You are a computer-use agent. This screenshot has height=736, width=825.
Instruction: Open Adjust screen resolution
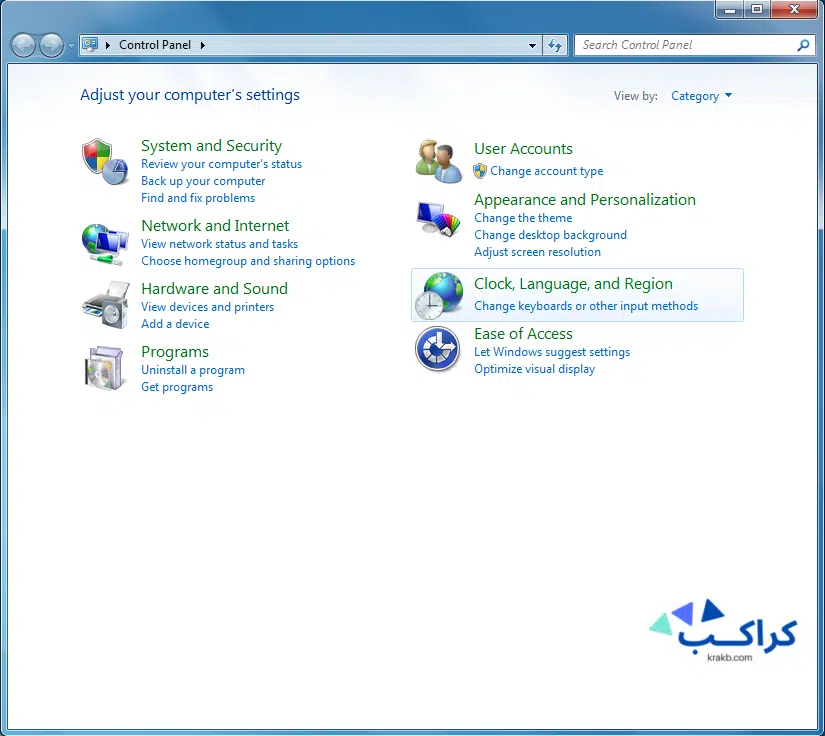point(537,252)
